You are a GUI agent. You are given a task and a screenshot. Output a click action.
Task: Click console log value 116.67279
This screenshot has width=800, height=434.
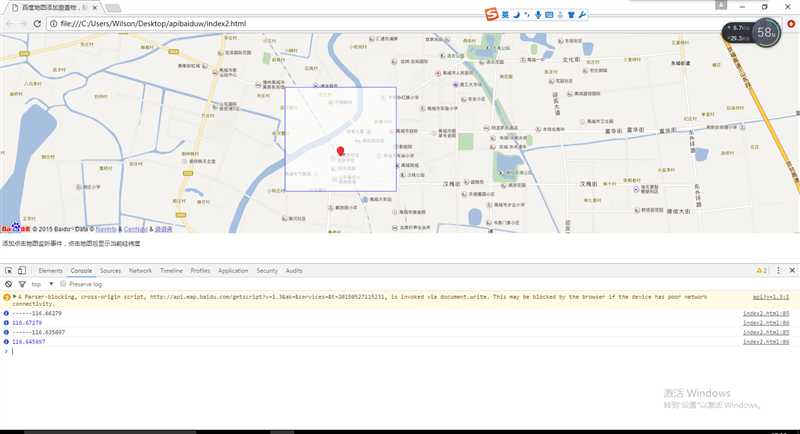(27, 323)
